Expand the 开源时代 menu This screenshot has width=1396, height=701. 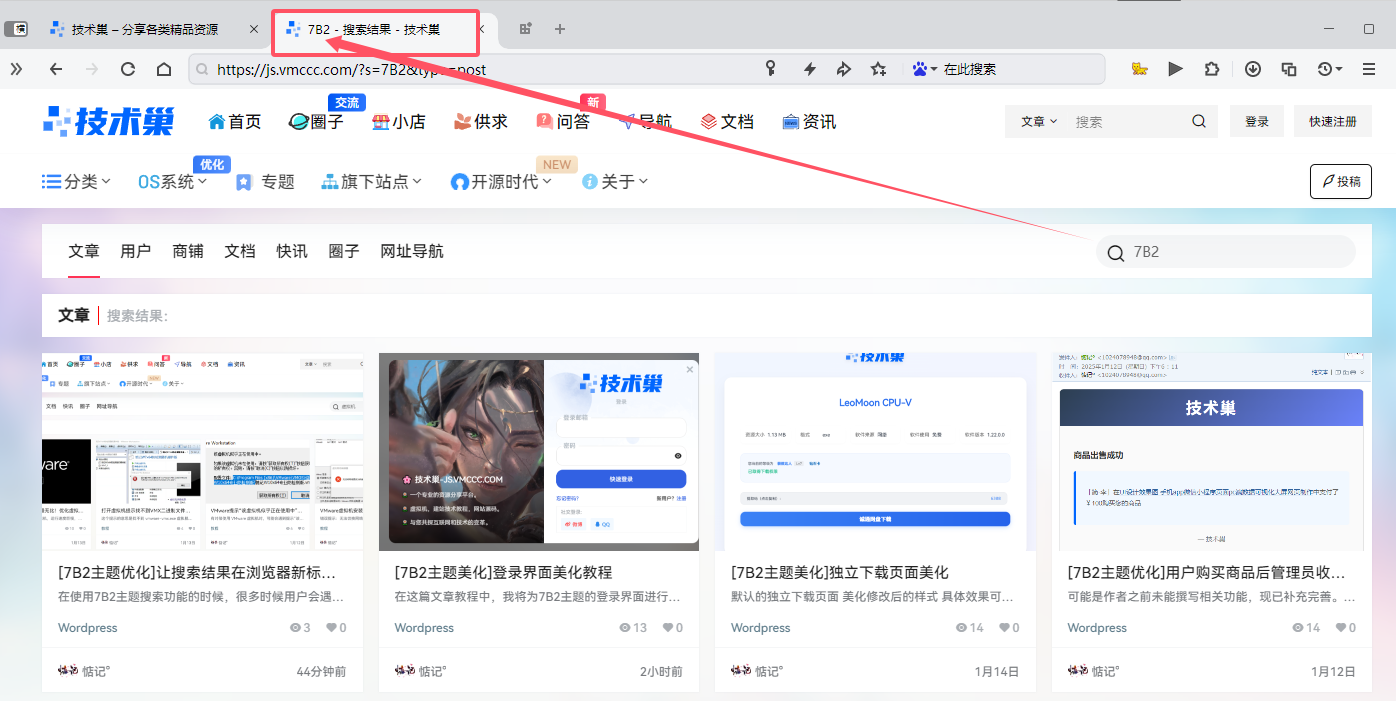(x=501, y=181)
